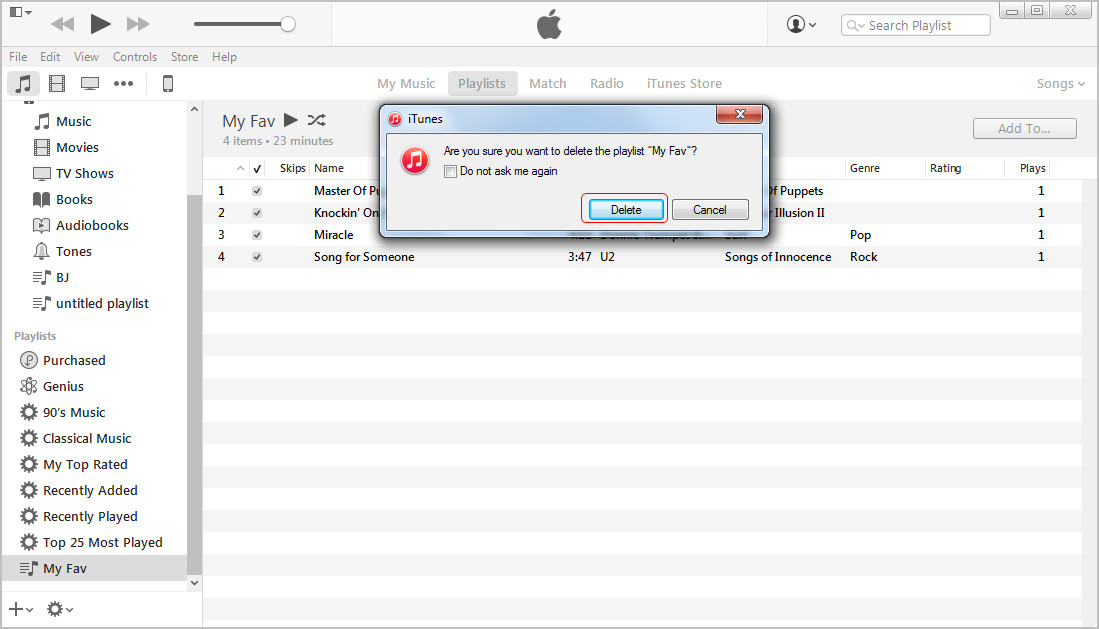Select the Playlists tab
Viewport: 1099px width, 629px height.
tap(482, 83)
